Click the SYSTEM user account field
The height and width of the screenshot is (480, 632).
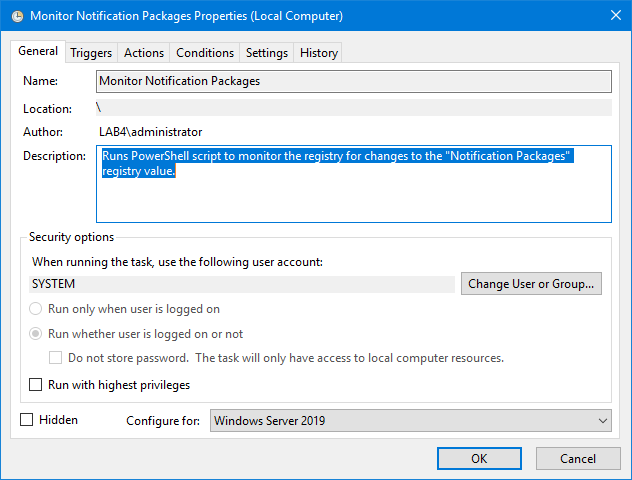pos(242,284)
